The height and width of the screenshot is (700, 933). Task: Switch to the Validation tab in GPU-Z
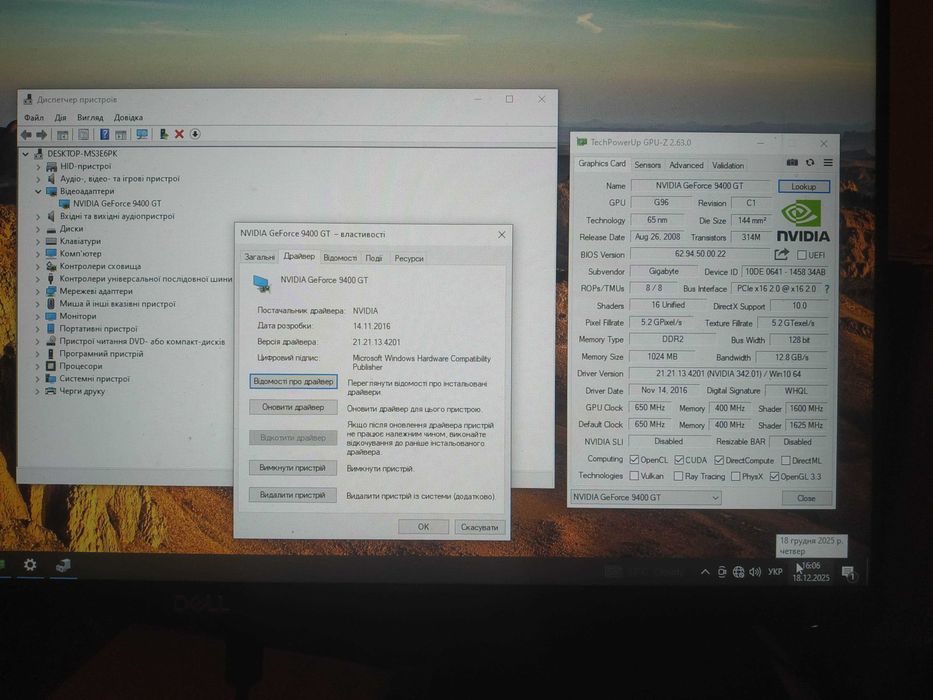pyautogui.click(x=728, y=165)
